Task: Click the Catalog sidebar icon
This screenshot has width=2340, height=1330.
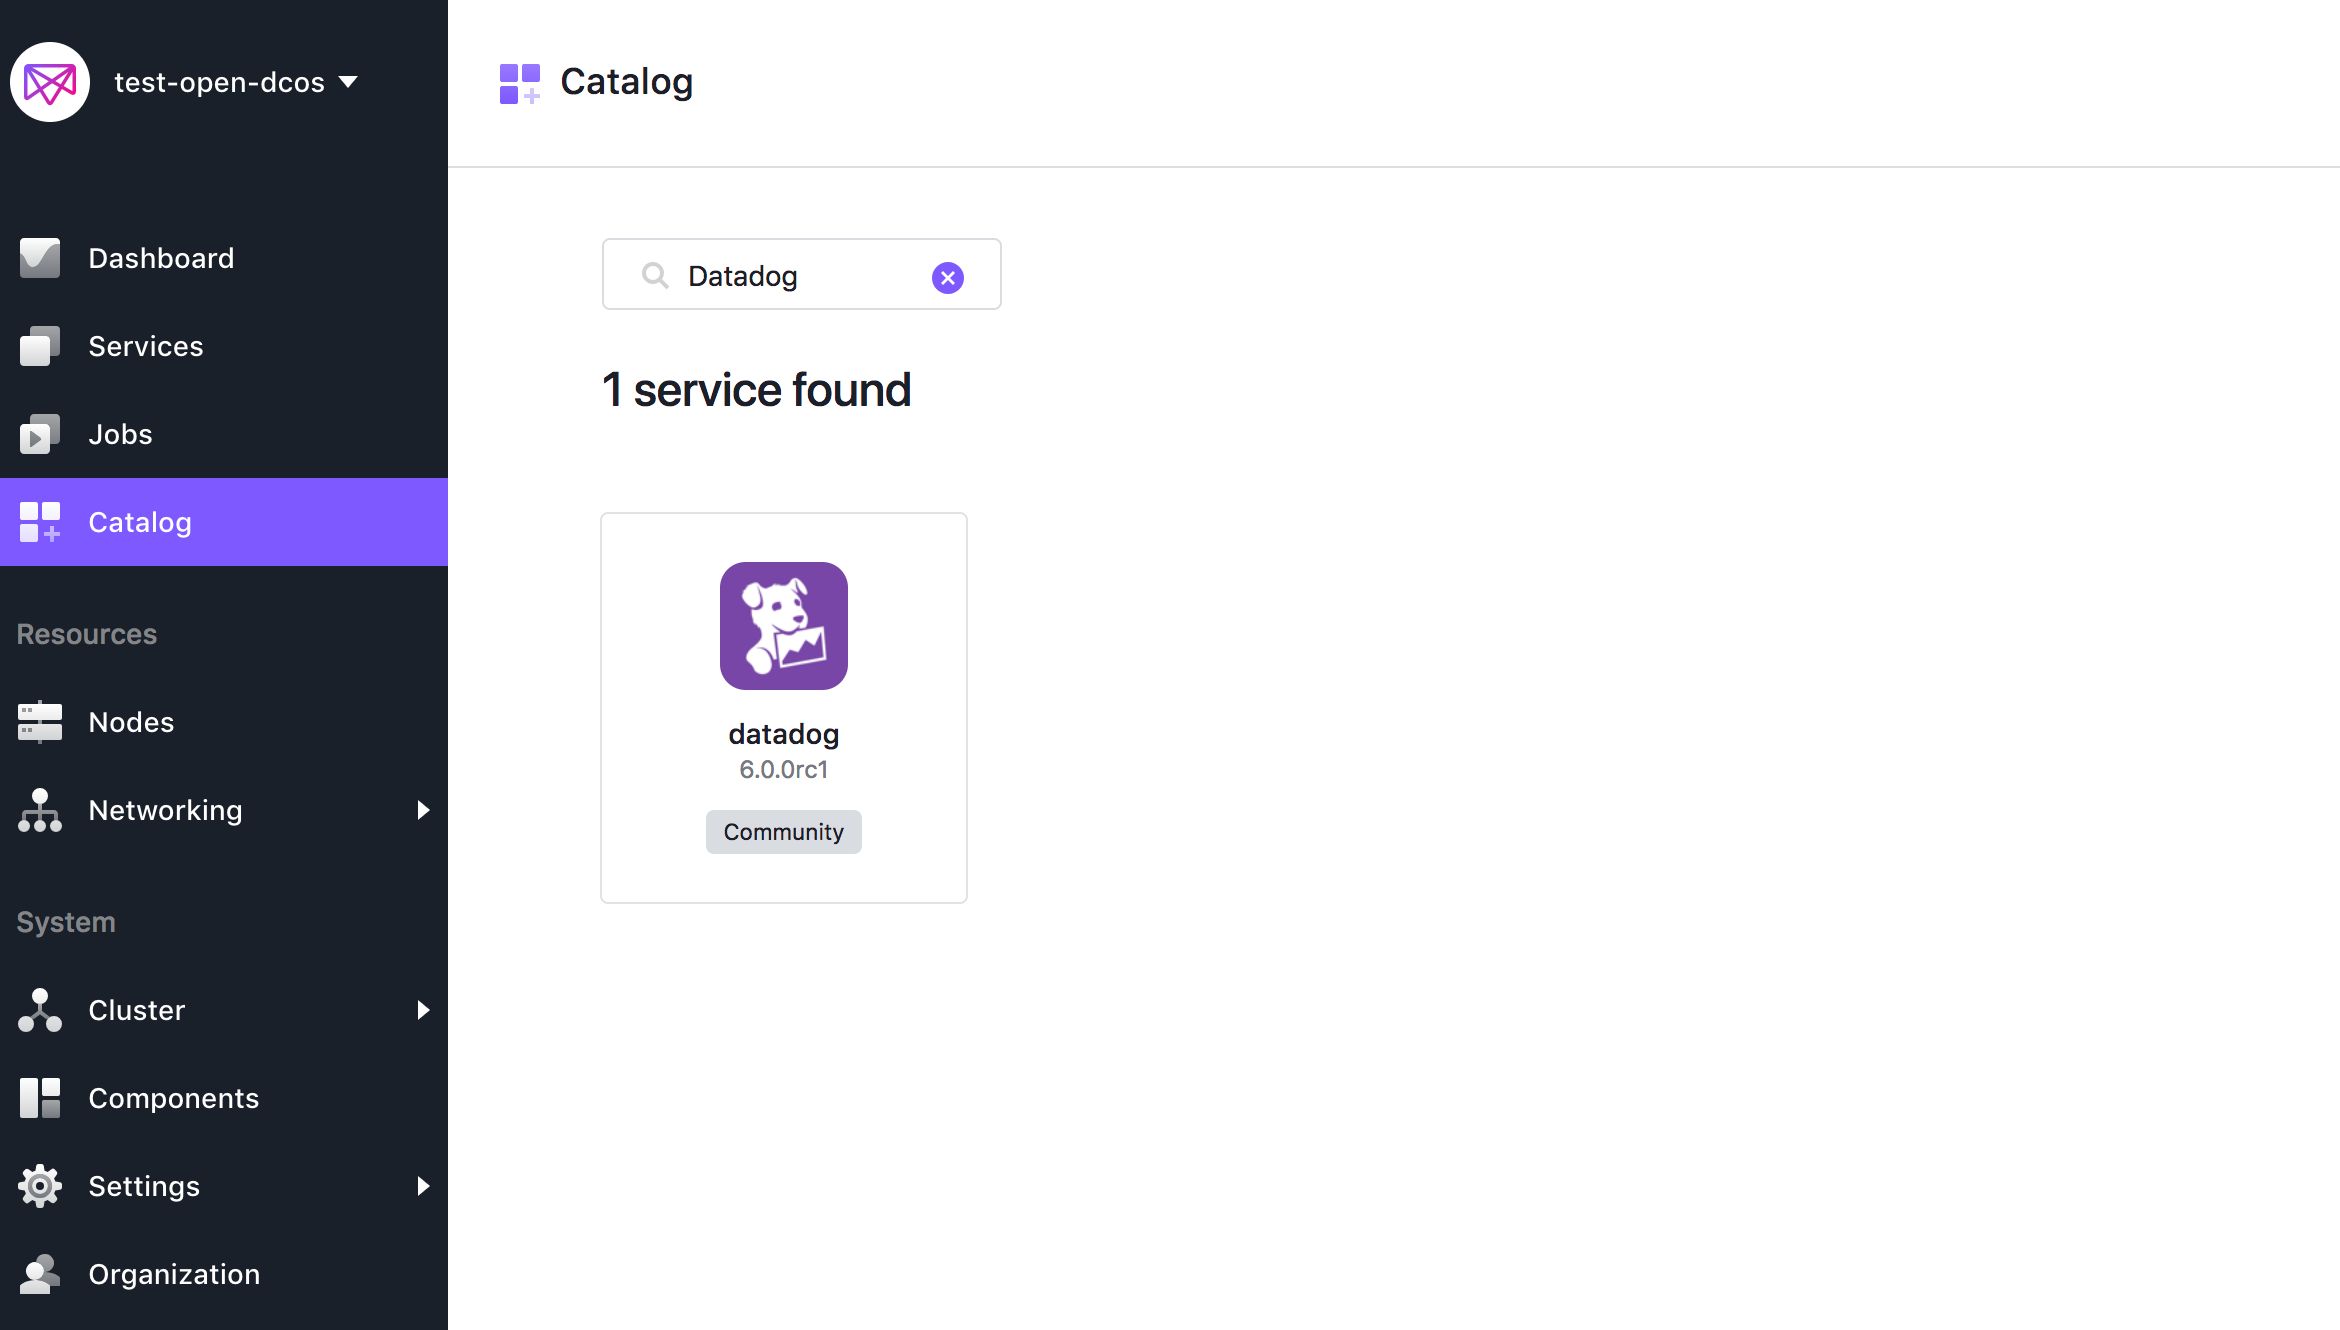Action: [40, 521]
